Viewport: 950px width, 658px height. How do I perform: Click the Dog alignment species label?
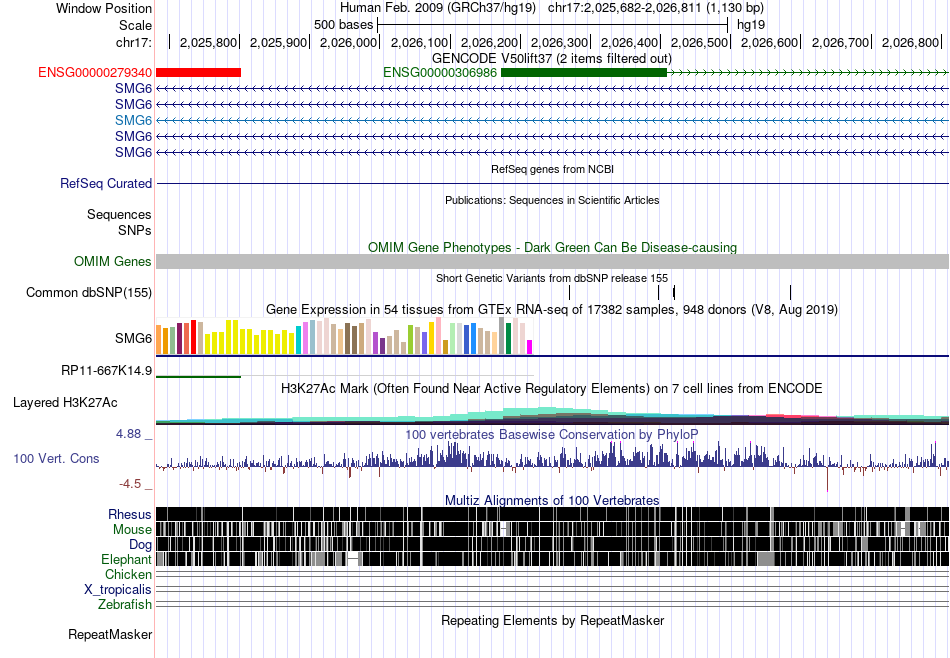point(140,545)
